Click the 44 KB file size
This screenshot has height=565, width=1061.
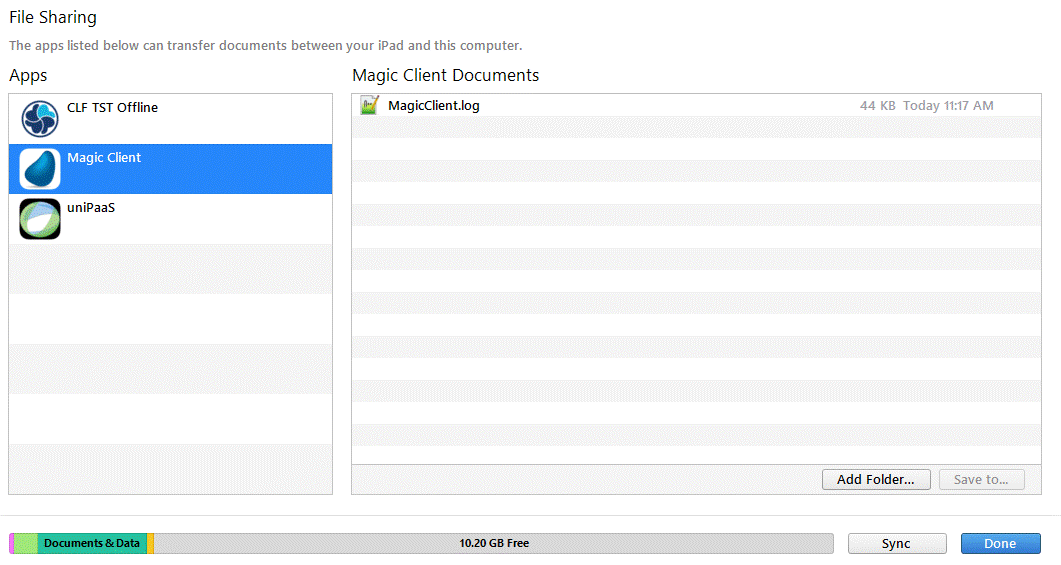pos(878,106)
